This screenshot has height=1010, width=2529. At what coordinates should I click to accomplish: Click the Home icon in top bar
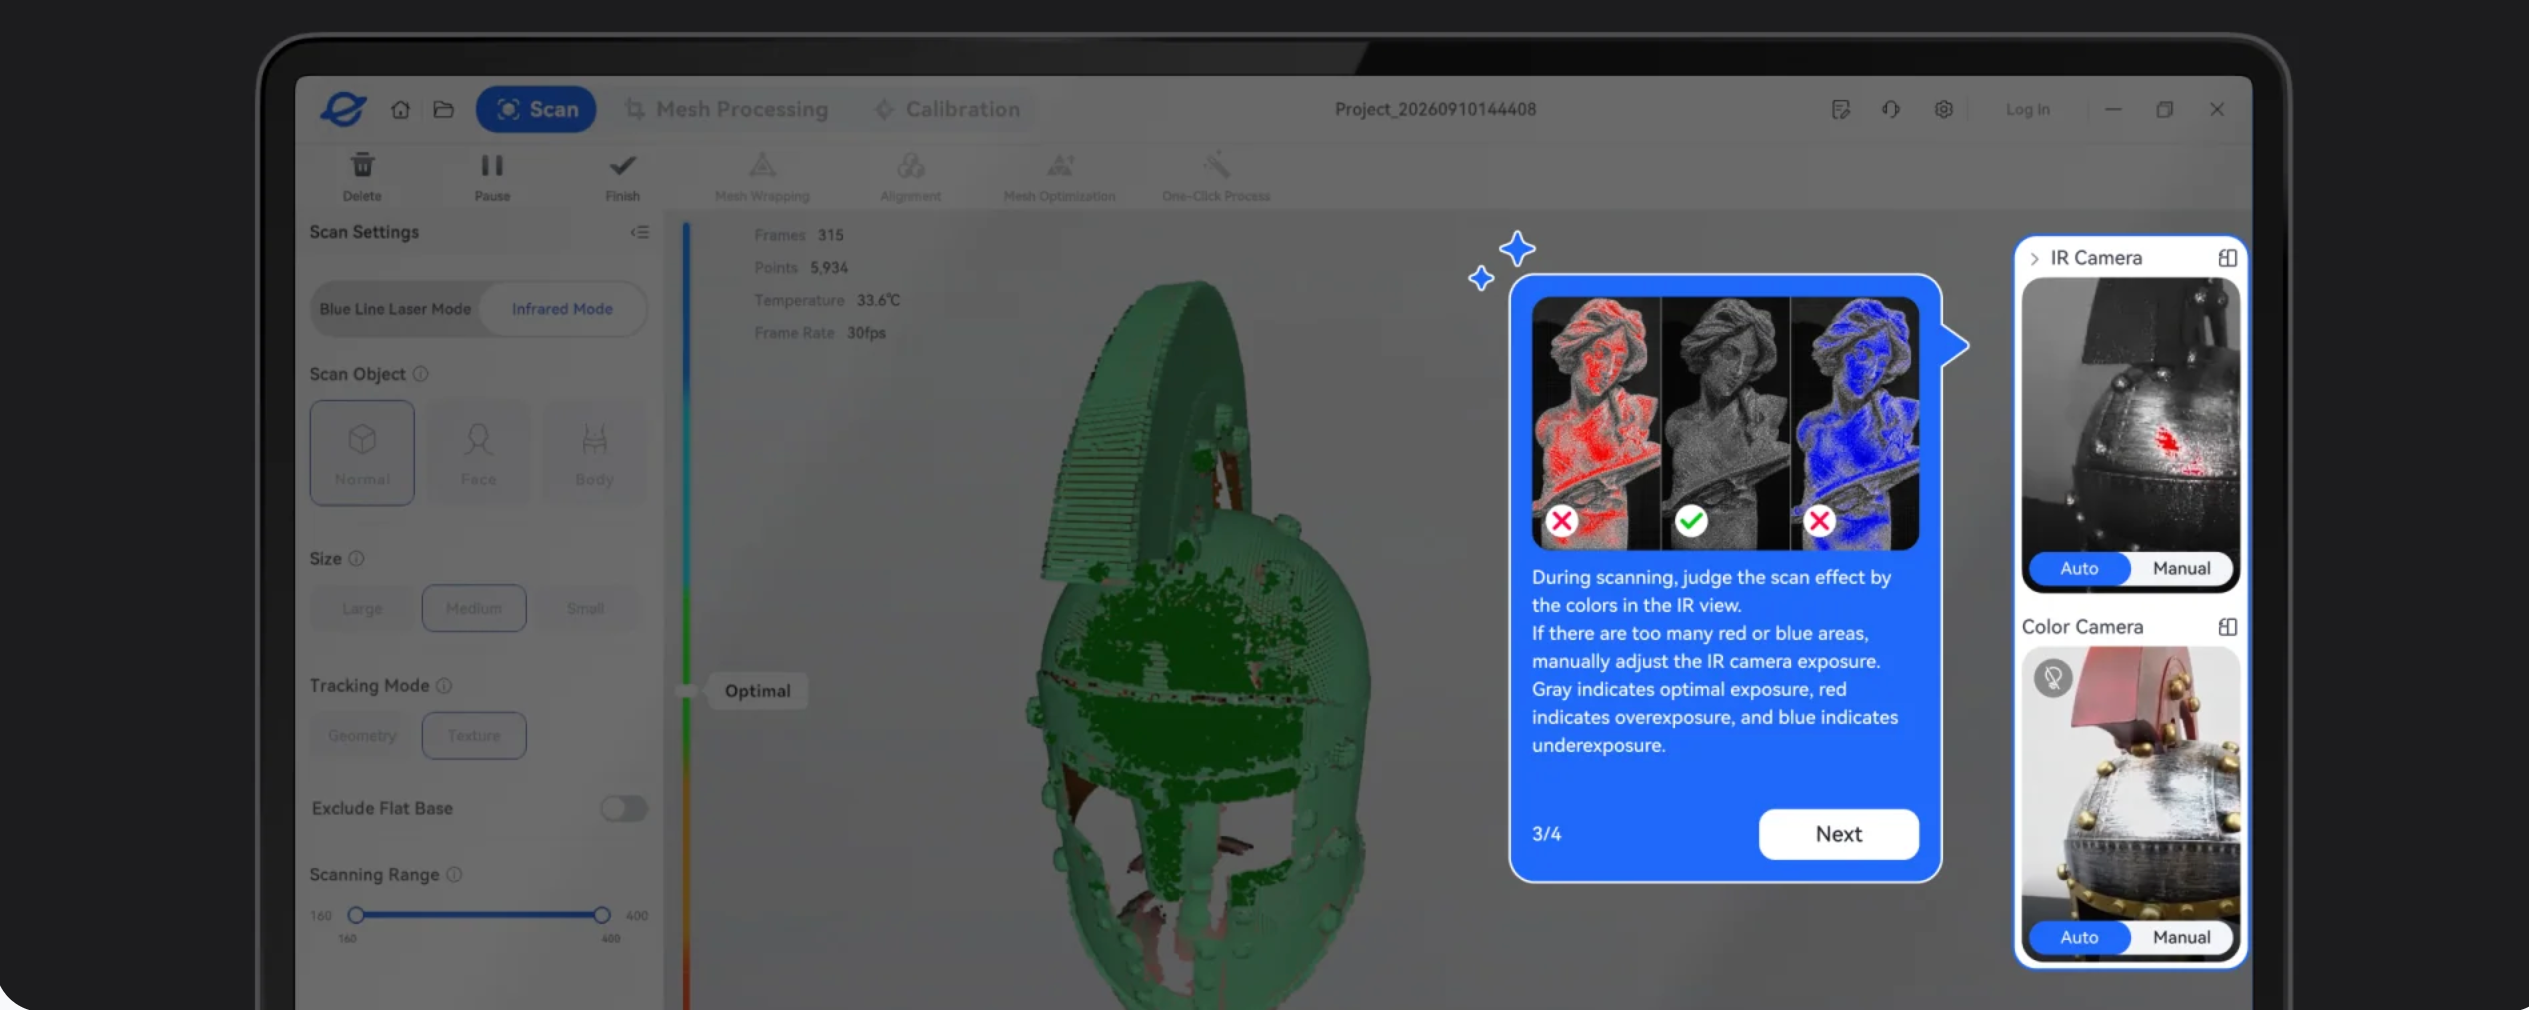[x=400, y=110]
